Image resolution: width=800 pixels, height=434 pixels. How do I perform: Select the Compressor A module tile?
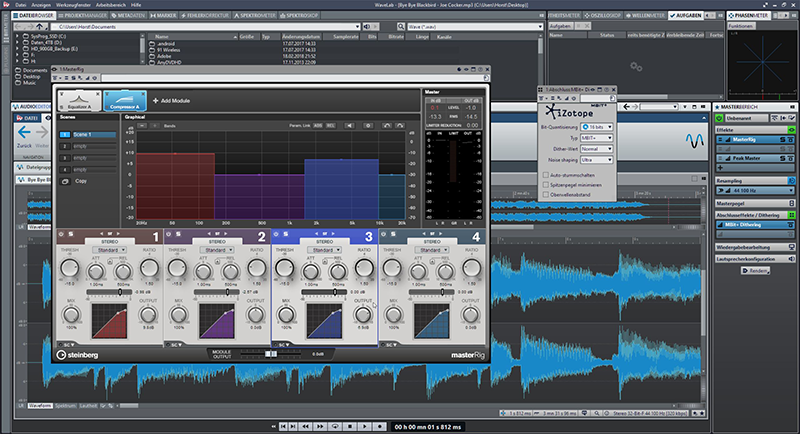pyautogui.click(x=125, y=100)
